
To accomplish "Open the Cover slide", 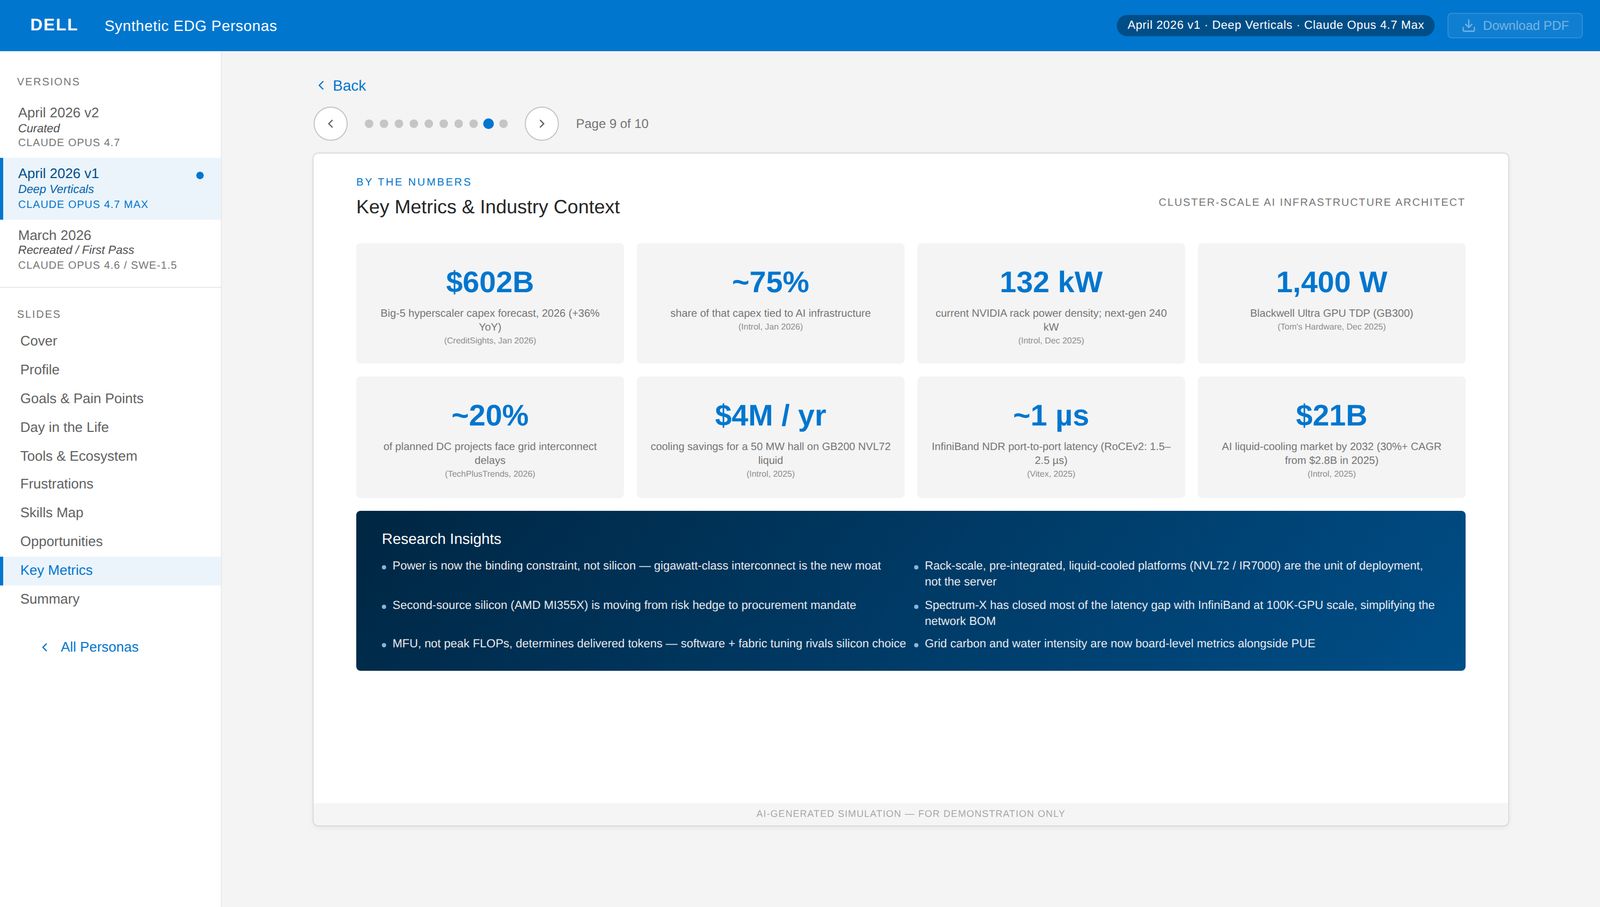I will point(39,341).
